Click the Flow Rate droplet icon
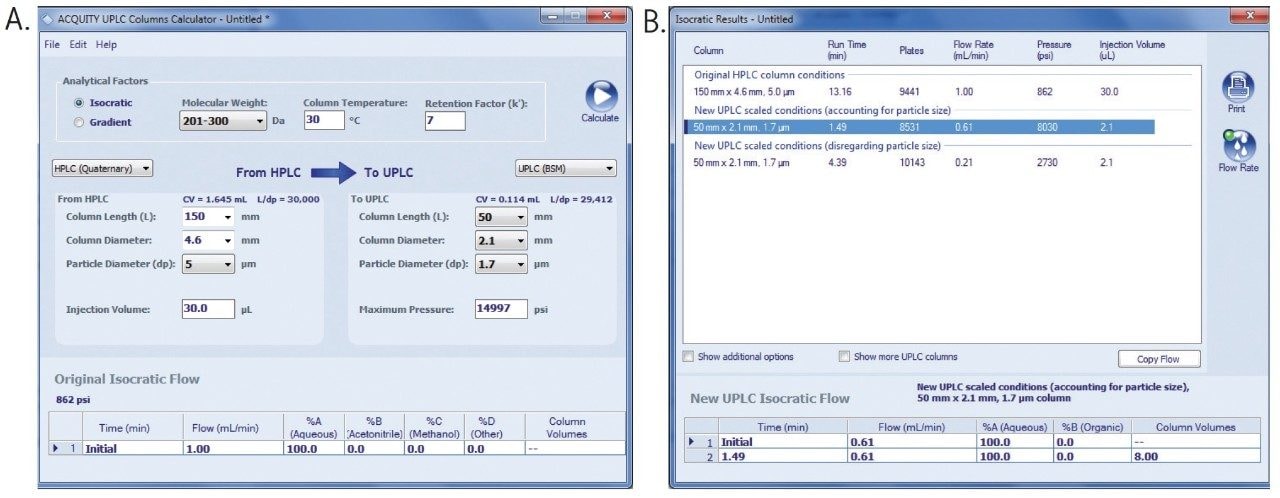This screenshot has height=498, width=1280. pos(1237,146)
